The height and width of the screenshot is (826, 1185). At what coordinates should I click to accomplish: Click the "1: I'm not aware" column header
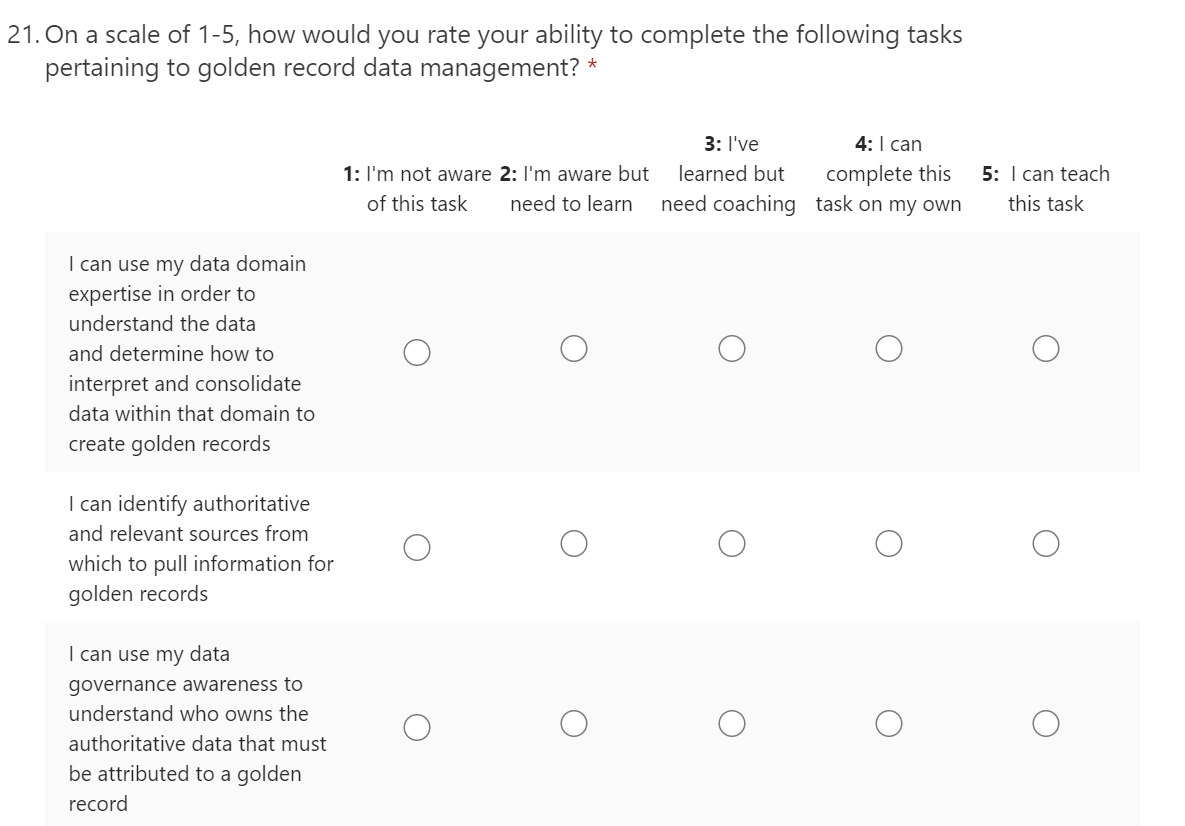[x=417, y=189]
